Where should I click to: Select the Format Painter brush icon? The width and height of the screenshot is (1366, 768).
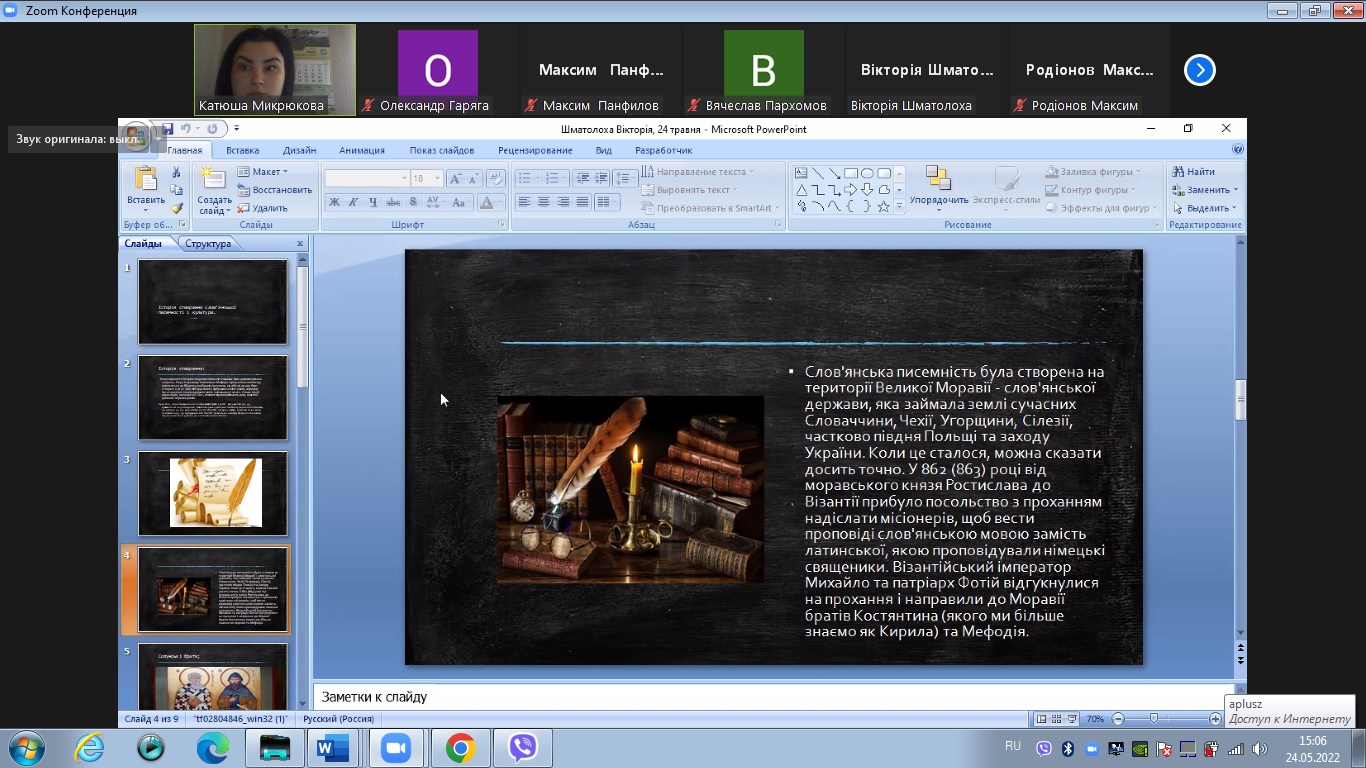tap(177, 208)
